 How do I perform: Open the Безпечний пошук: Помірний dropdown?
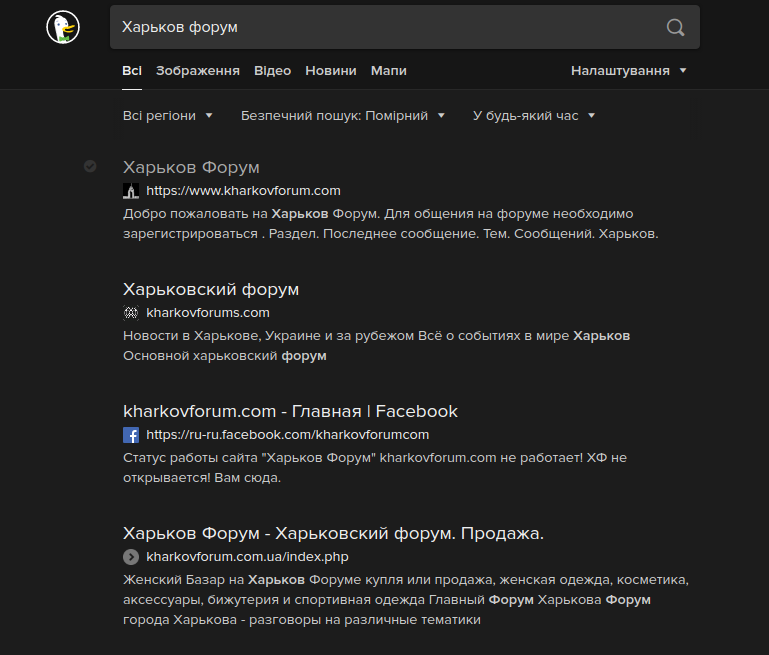point(343,116)
